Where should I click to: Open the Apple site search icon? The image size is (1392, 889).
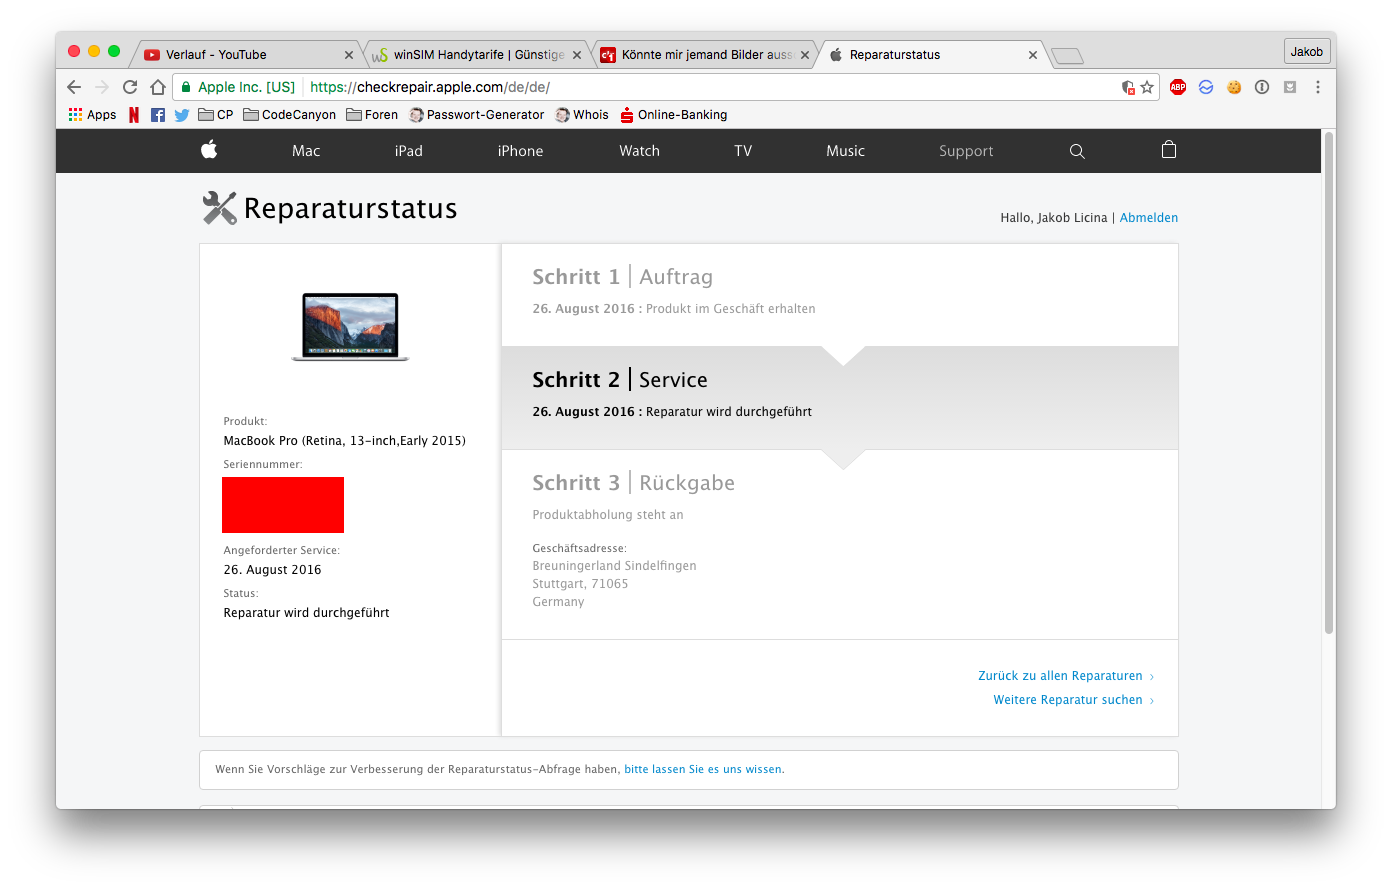click(1077, 151)
